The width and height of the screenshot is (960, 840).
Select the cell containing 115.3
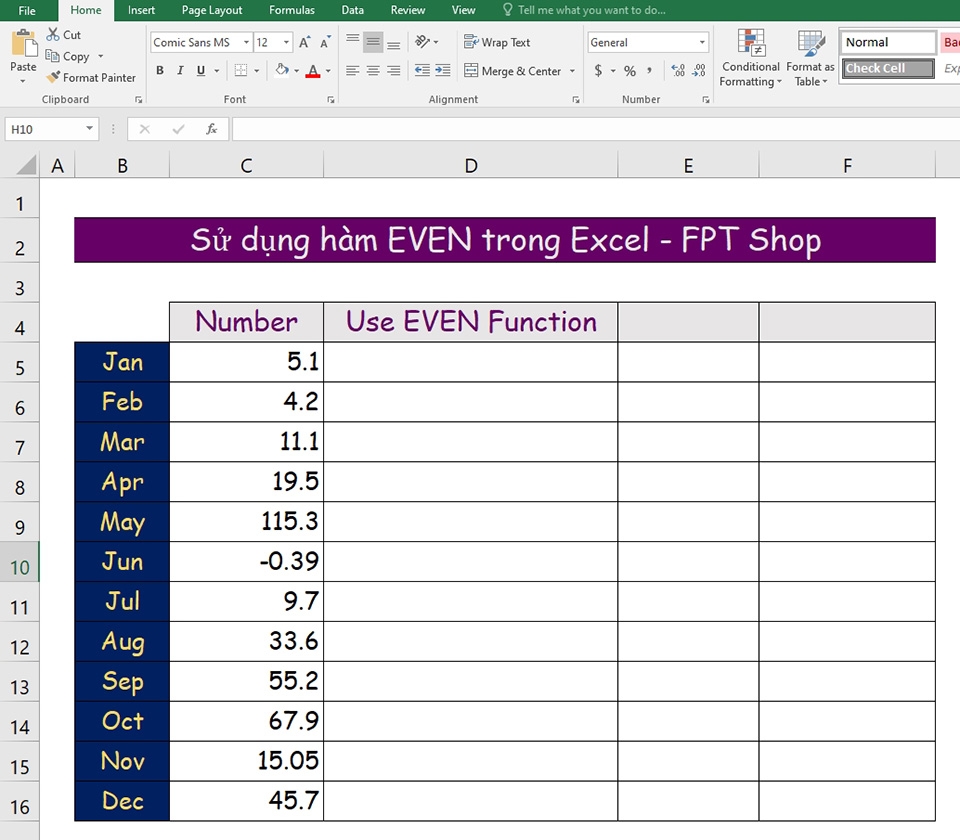(x=246, y=522)
